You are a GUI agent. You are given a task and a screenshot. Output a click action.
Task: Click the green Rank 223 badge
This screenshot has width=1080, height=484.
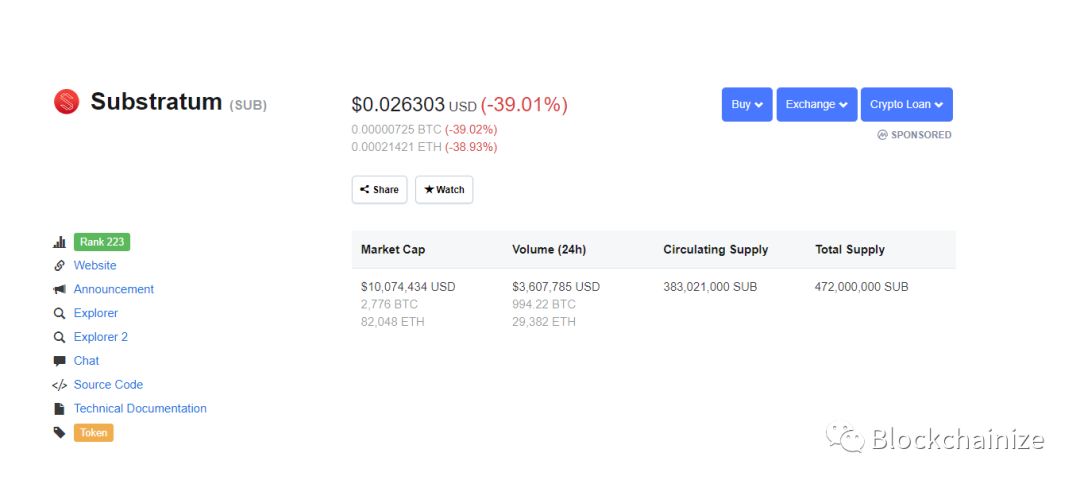pyautogui.click(x=102, y=242)
